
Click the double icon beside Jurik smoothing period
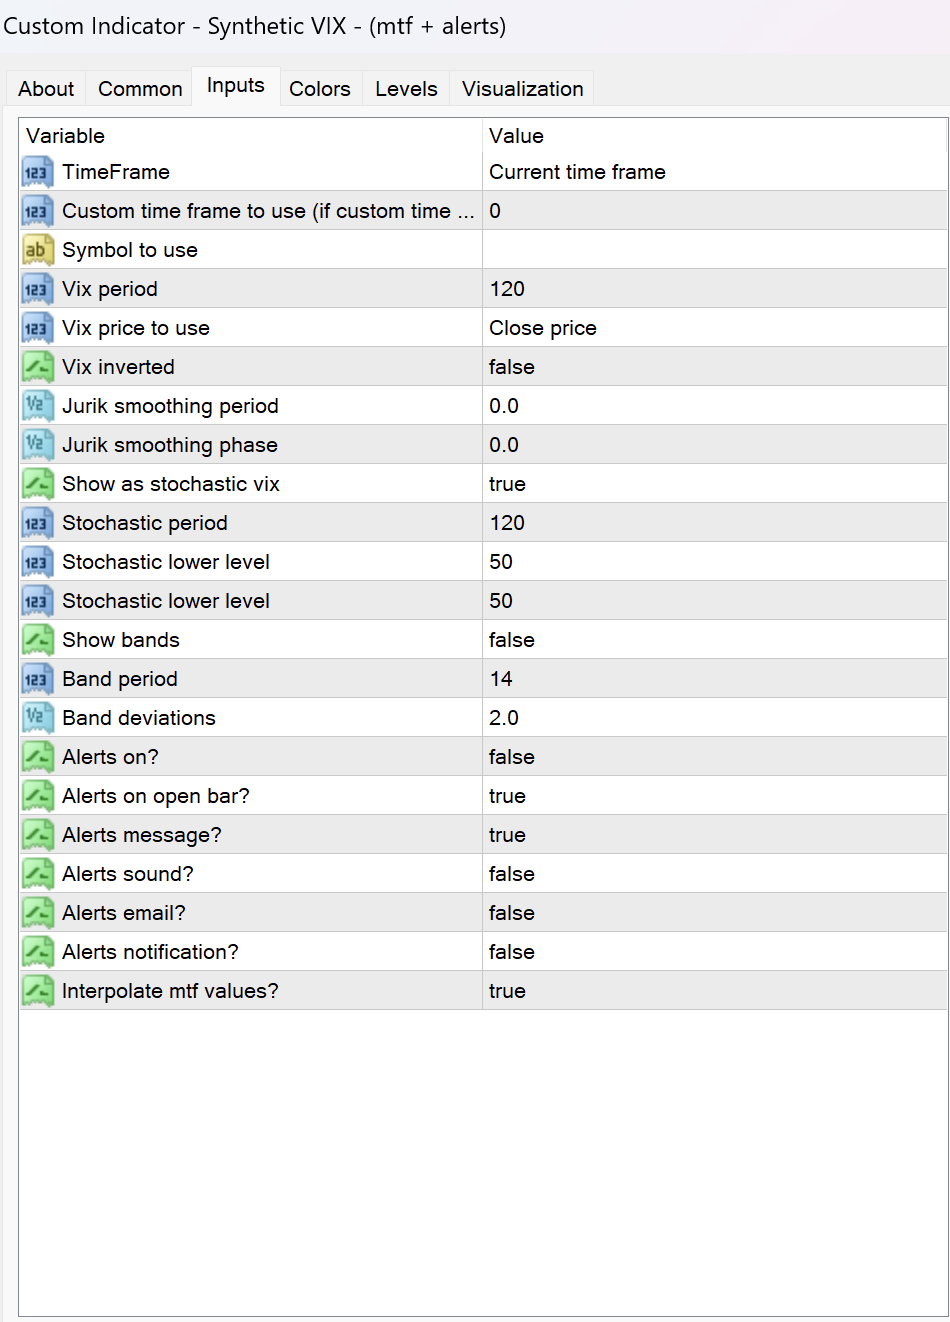[x=37, y=406]
